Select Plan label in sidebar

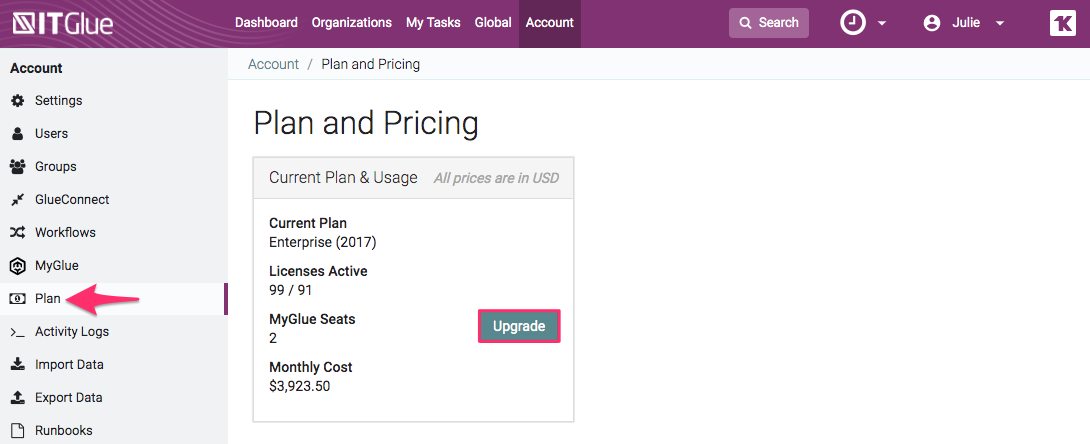48,299
